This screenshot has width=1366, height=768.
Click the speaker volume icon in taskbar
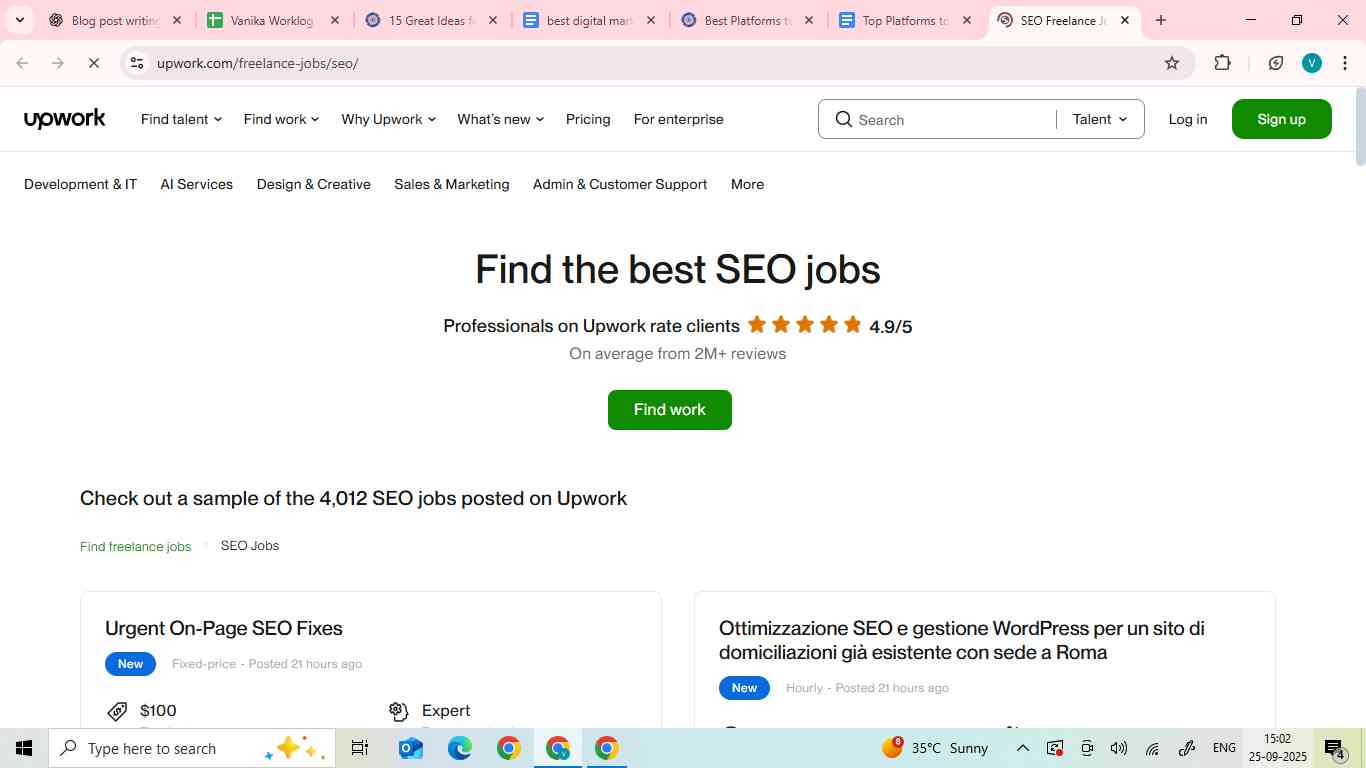(1119, 748)
